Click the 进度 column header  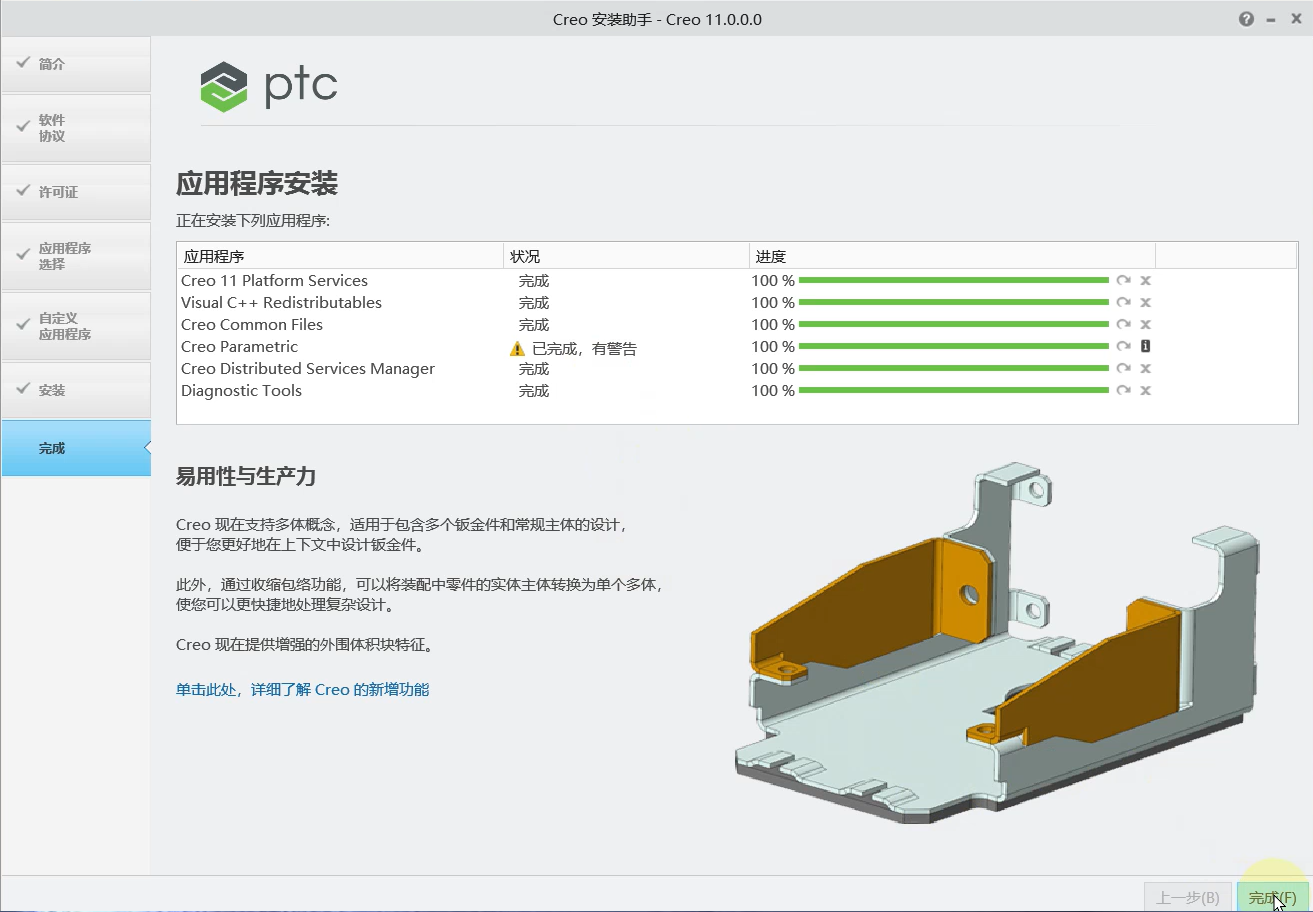pos(952,256)
